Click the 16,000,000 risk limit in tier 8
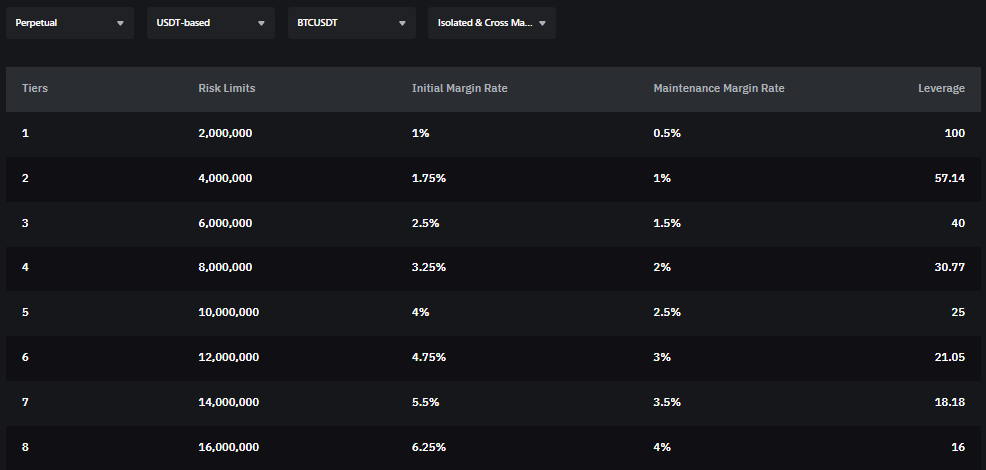 (228, 447)
